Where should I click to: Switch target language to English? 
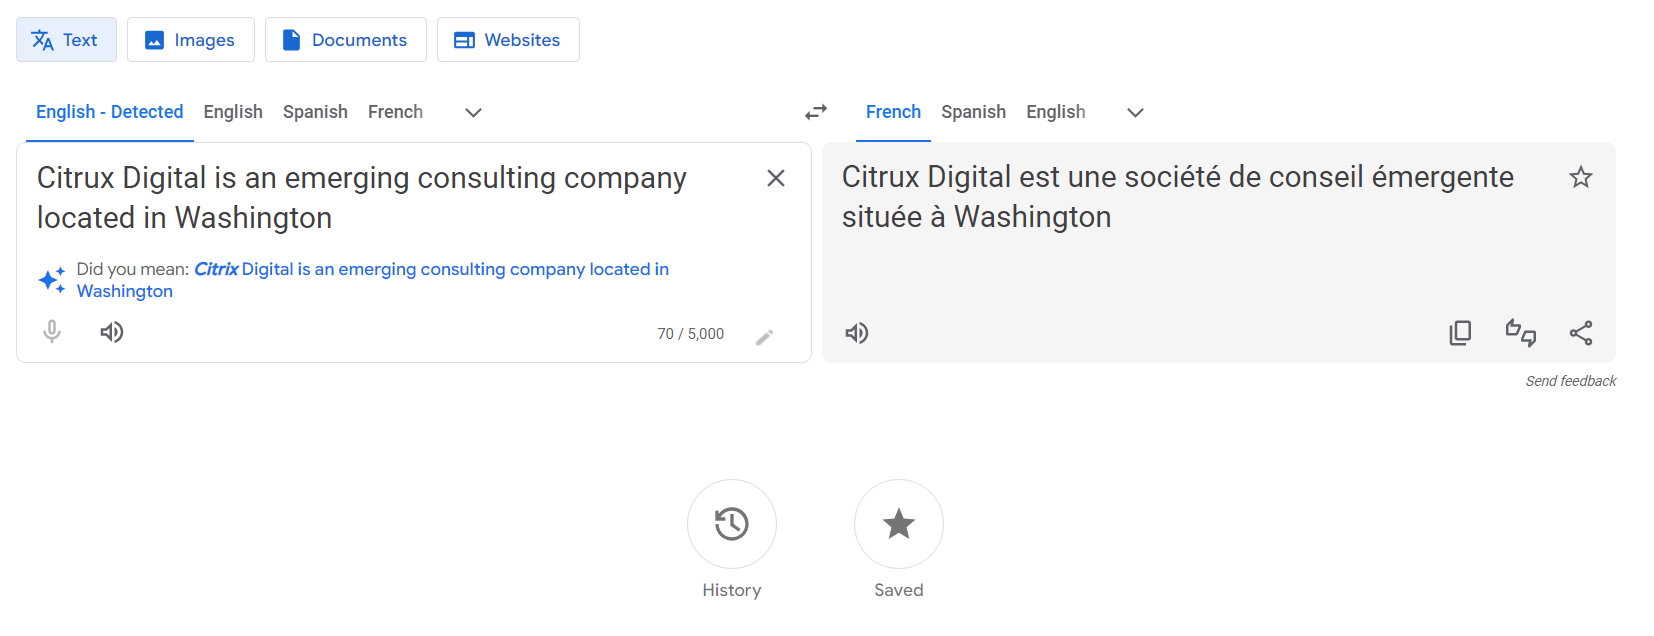1055,112
